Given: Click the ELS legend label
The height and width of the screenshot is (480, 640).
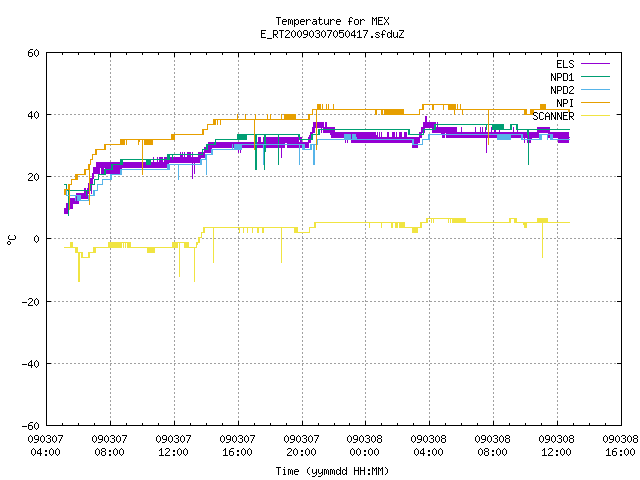Looking at the screenshot, I should (565, 64).
